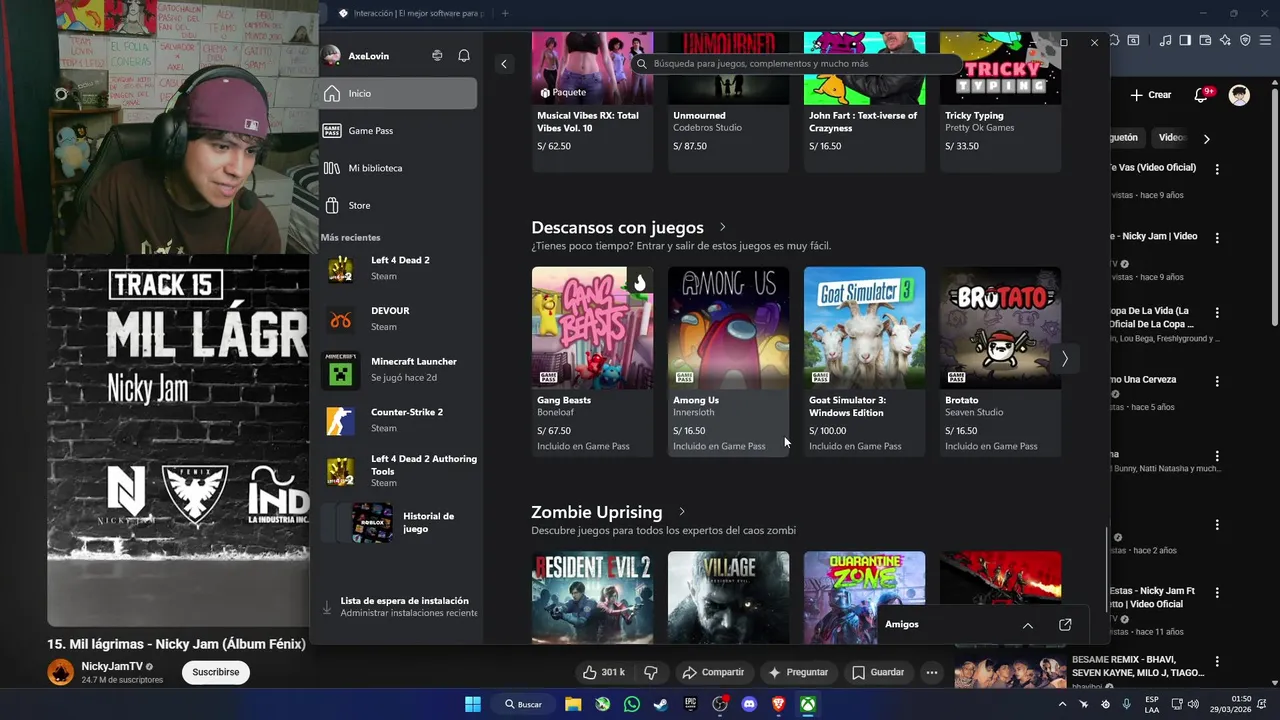Open Steam from taskbar
The image size is (1280, 720).
pos(660,704)
